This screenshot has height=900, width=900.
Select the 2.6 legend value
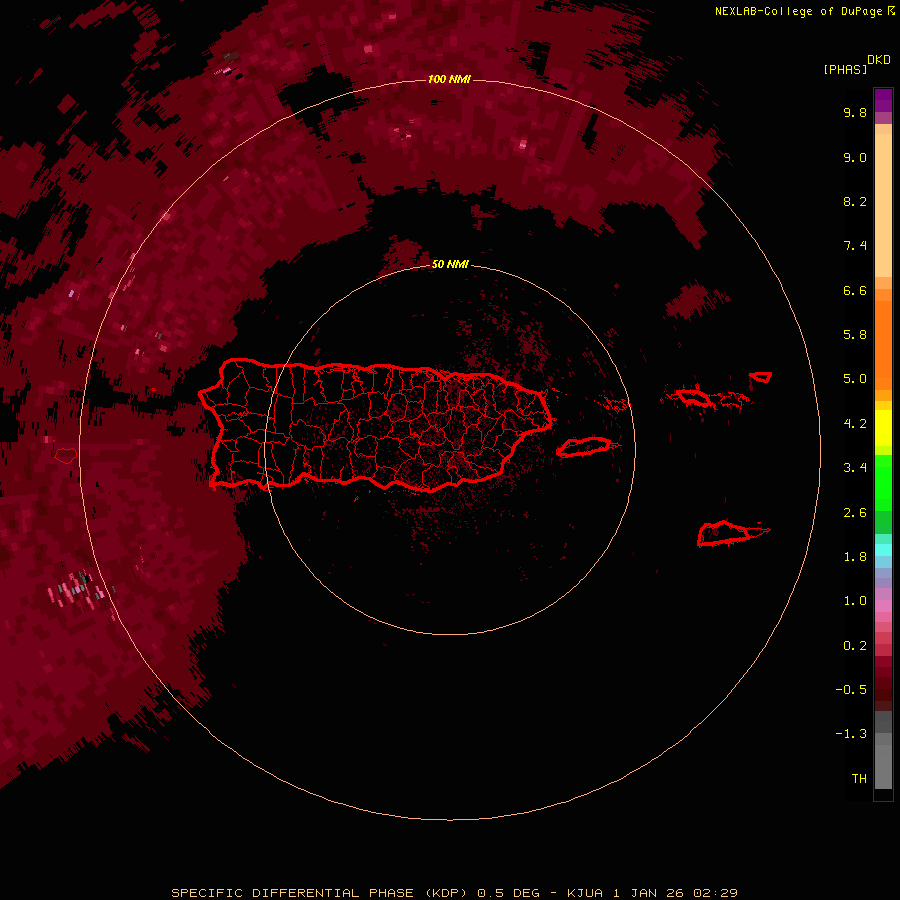click(x=855, y=513)
